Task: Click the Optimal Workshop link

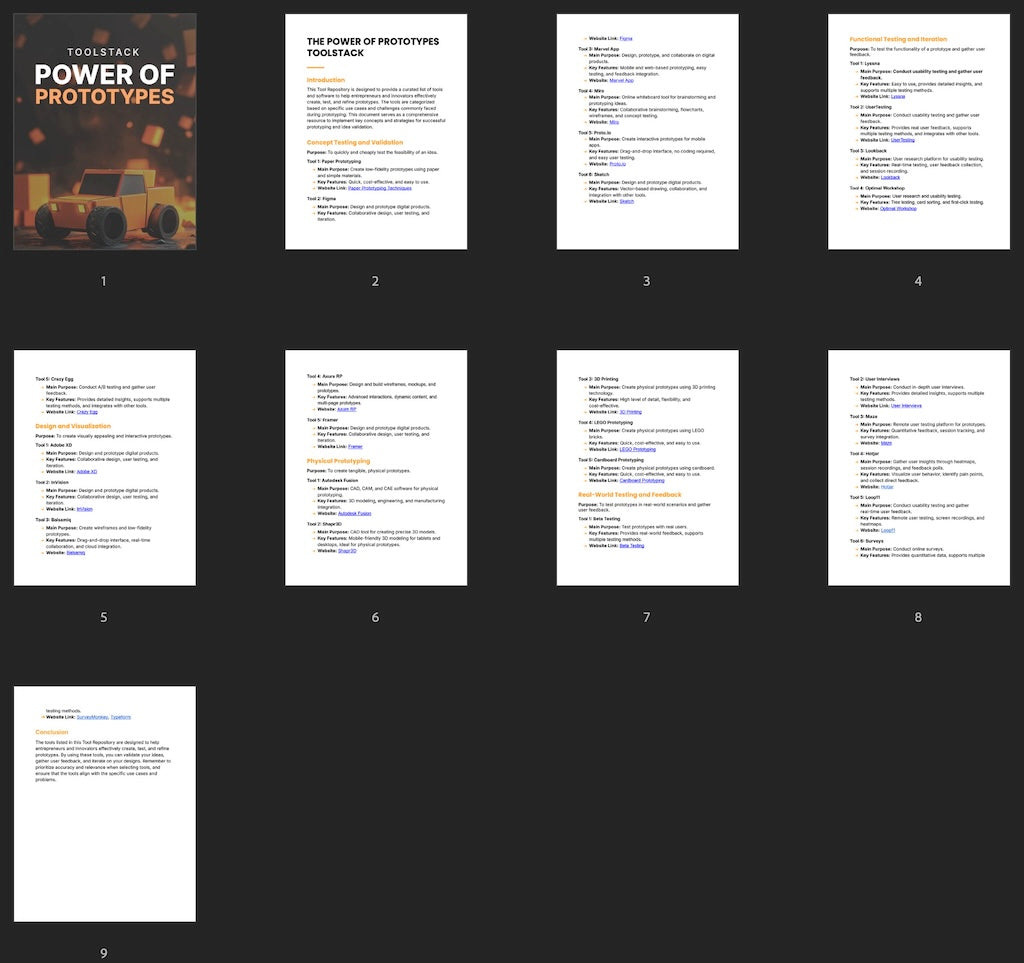Action: [x=898, y=209]
